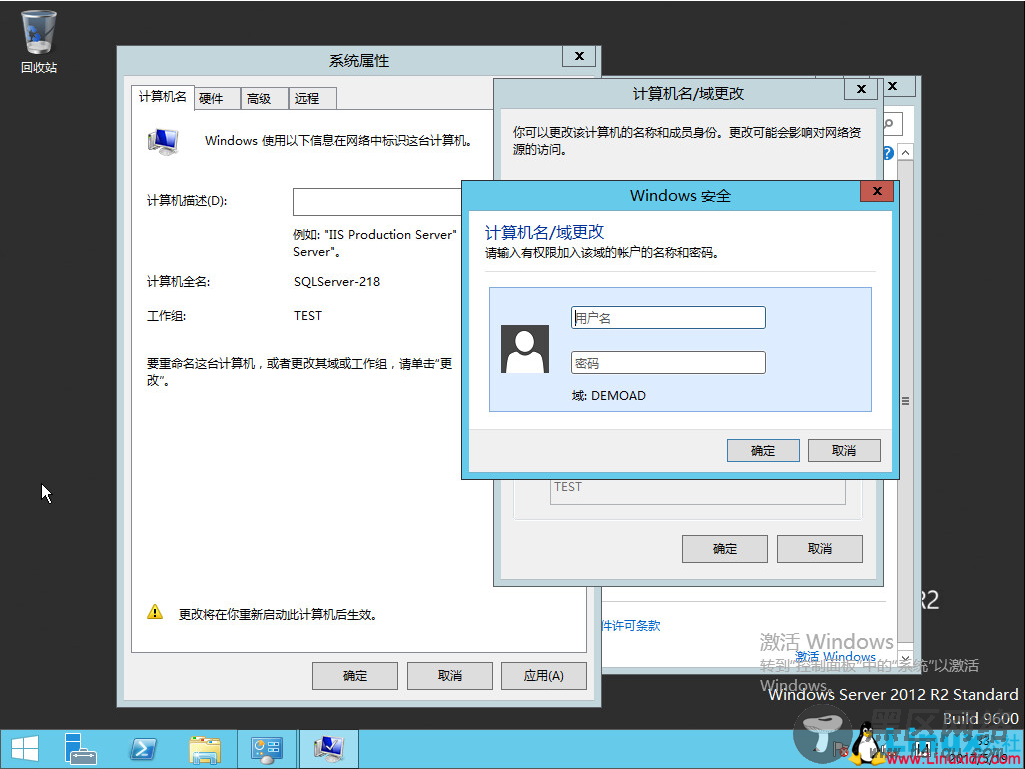Click 应用(A) in 系统属性 window
The image size is (1025, 769).
tap(544, 675)
